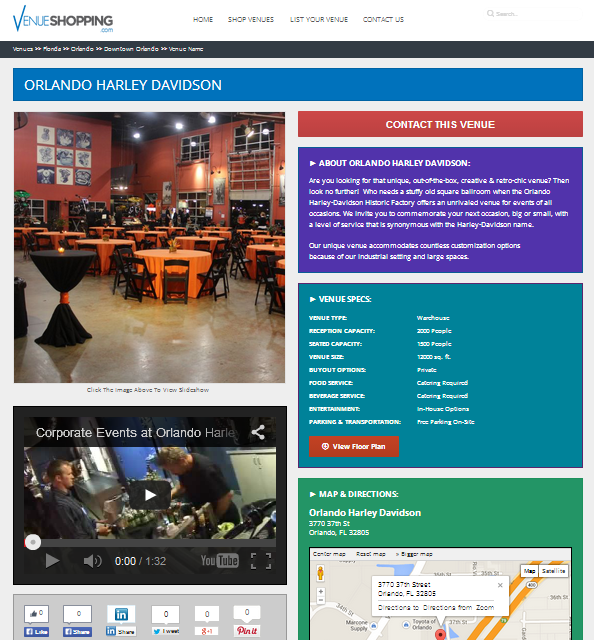594x640 pixels.
Task: Open the Shop Venues menu item
Action: (251, 19)
